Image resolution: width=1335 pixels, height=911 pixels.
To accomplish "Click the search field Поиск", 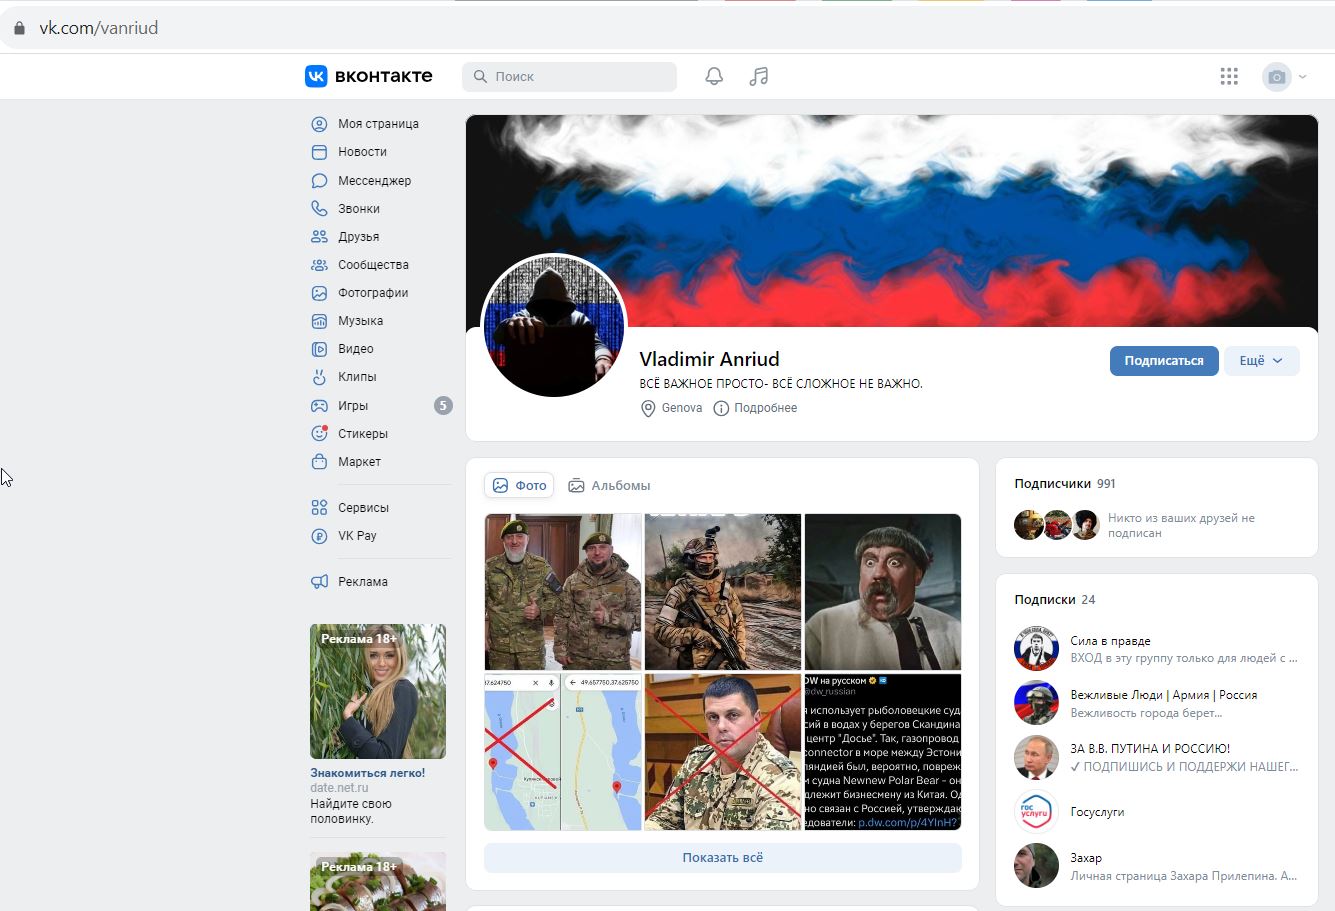I will pyautogui.click(x=569, y=76).
